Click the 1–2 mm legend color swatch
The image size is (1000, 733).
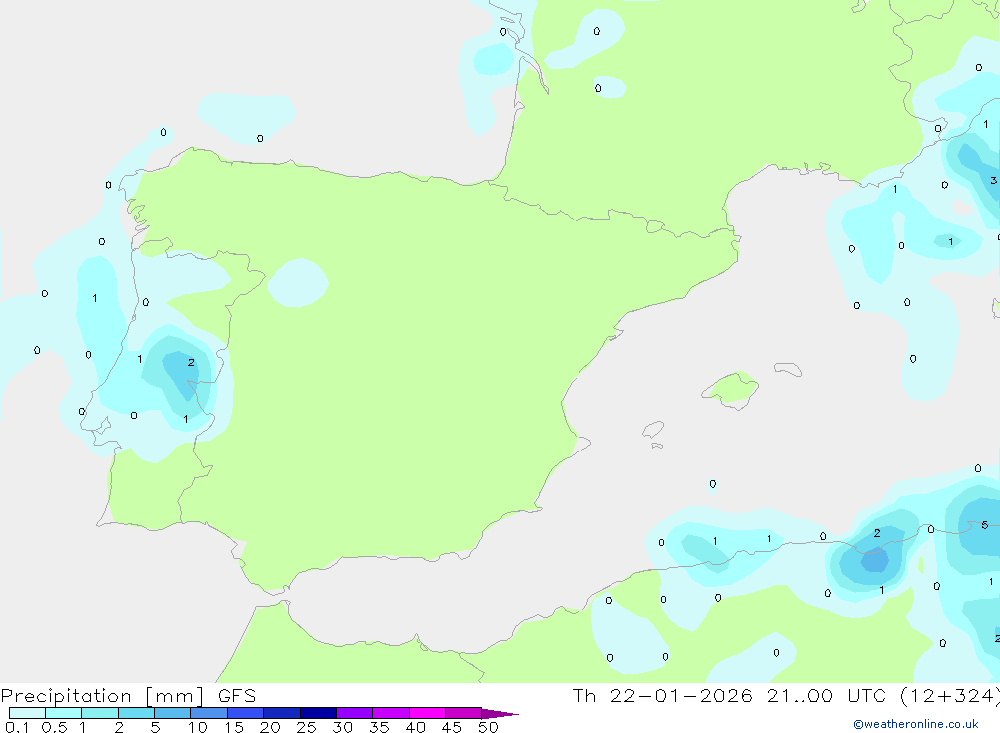point(100,713)
